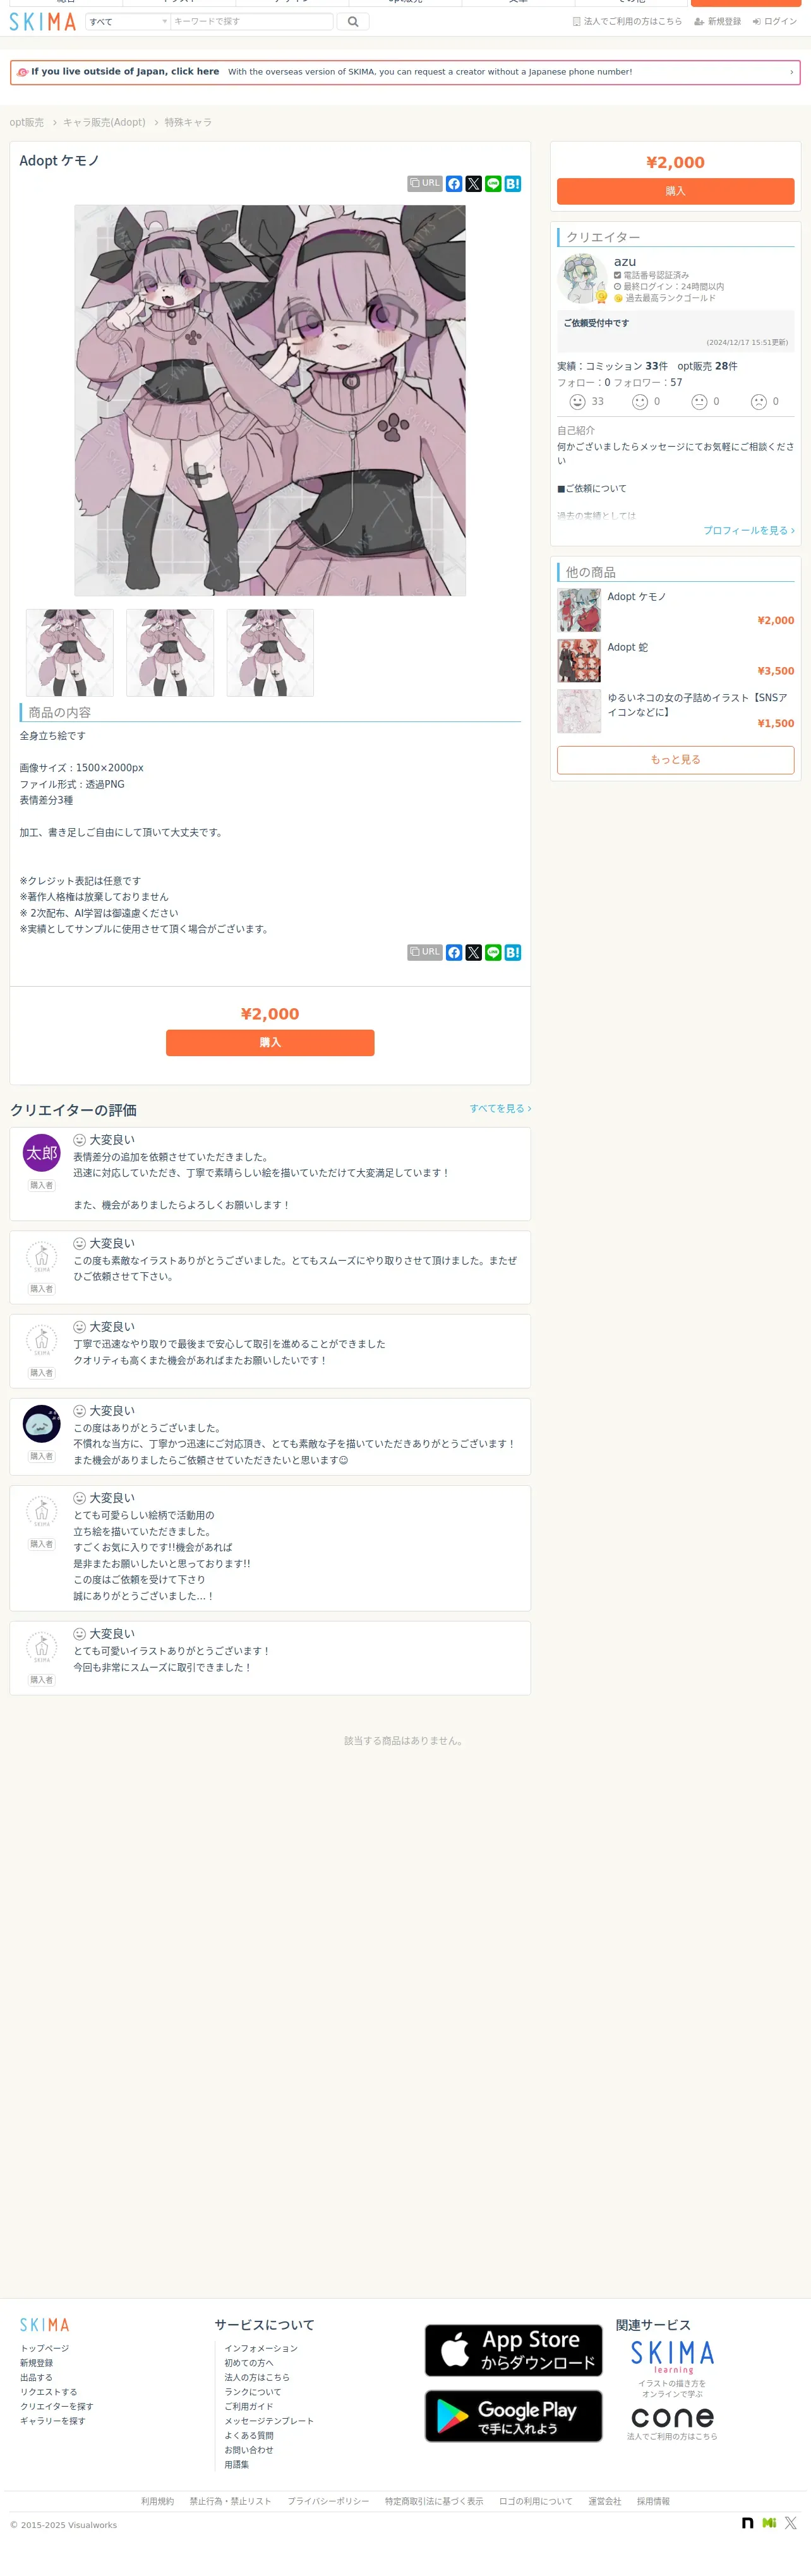Open the main Adopt ケモノ artwork image
Image resolution: width=811 pixels, height=2576 pixels.
click(x=270, y=400)
